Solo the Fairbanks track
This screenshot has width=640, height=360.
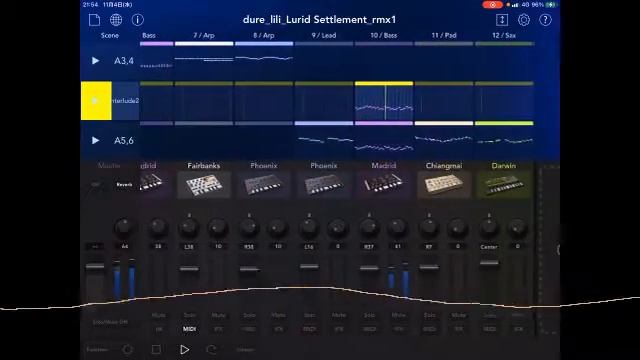pos(189,316)
